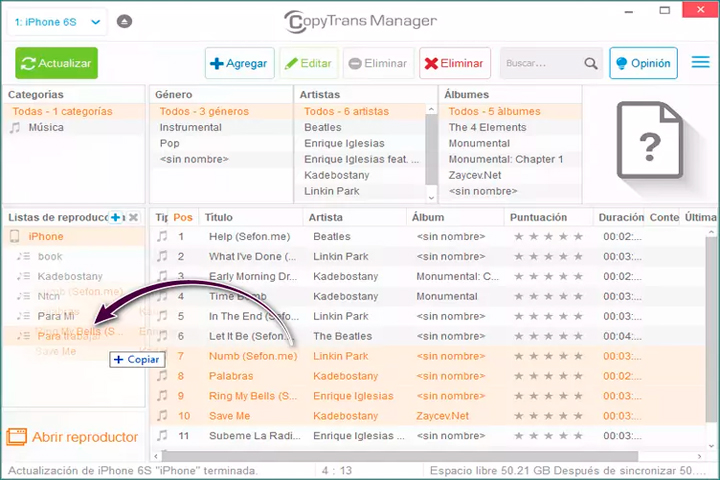Delete playlist with the x icon
The width and height of the screenshot is (720, 480).
(134, 217)
